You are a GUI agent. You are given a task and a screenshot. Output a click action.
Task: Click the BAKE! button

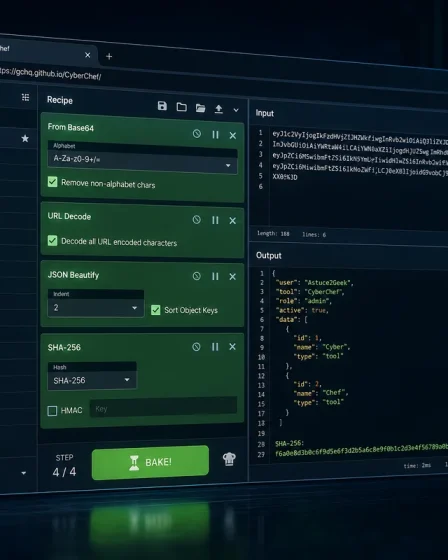(150, 462)
